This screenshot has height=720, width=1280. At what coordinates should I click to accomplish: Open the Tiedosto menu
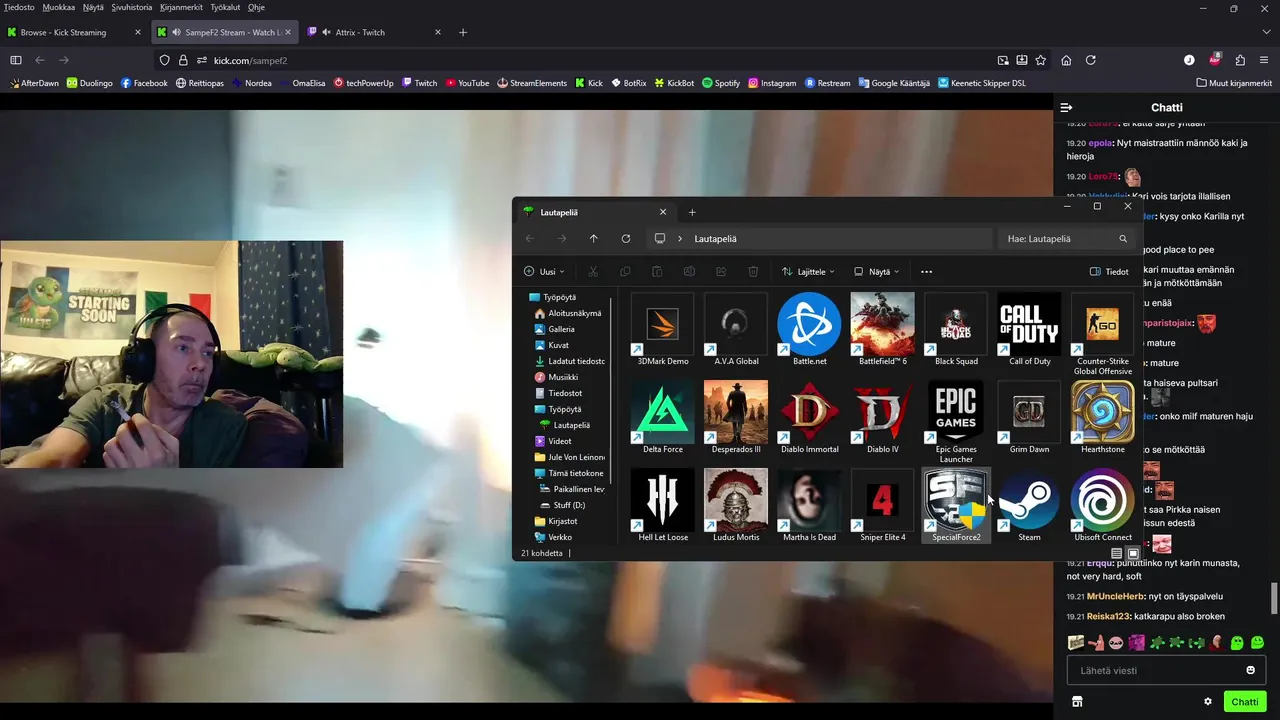[x=19, y=7]
